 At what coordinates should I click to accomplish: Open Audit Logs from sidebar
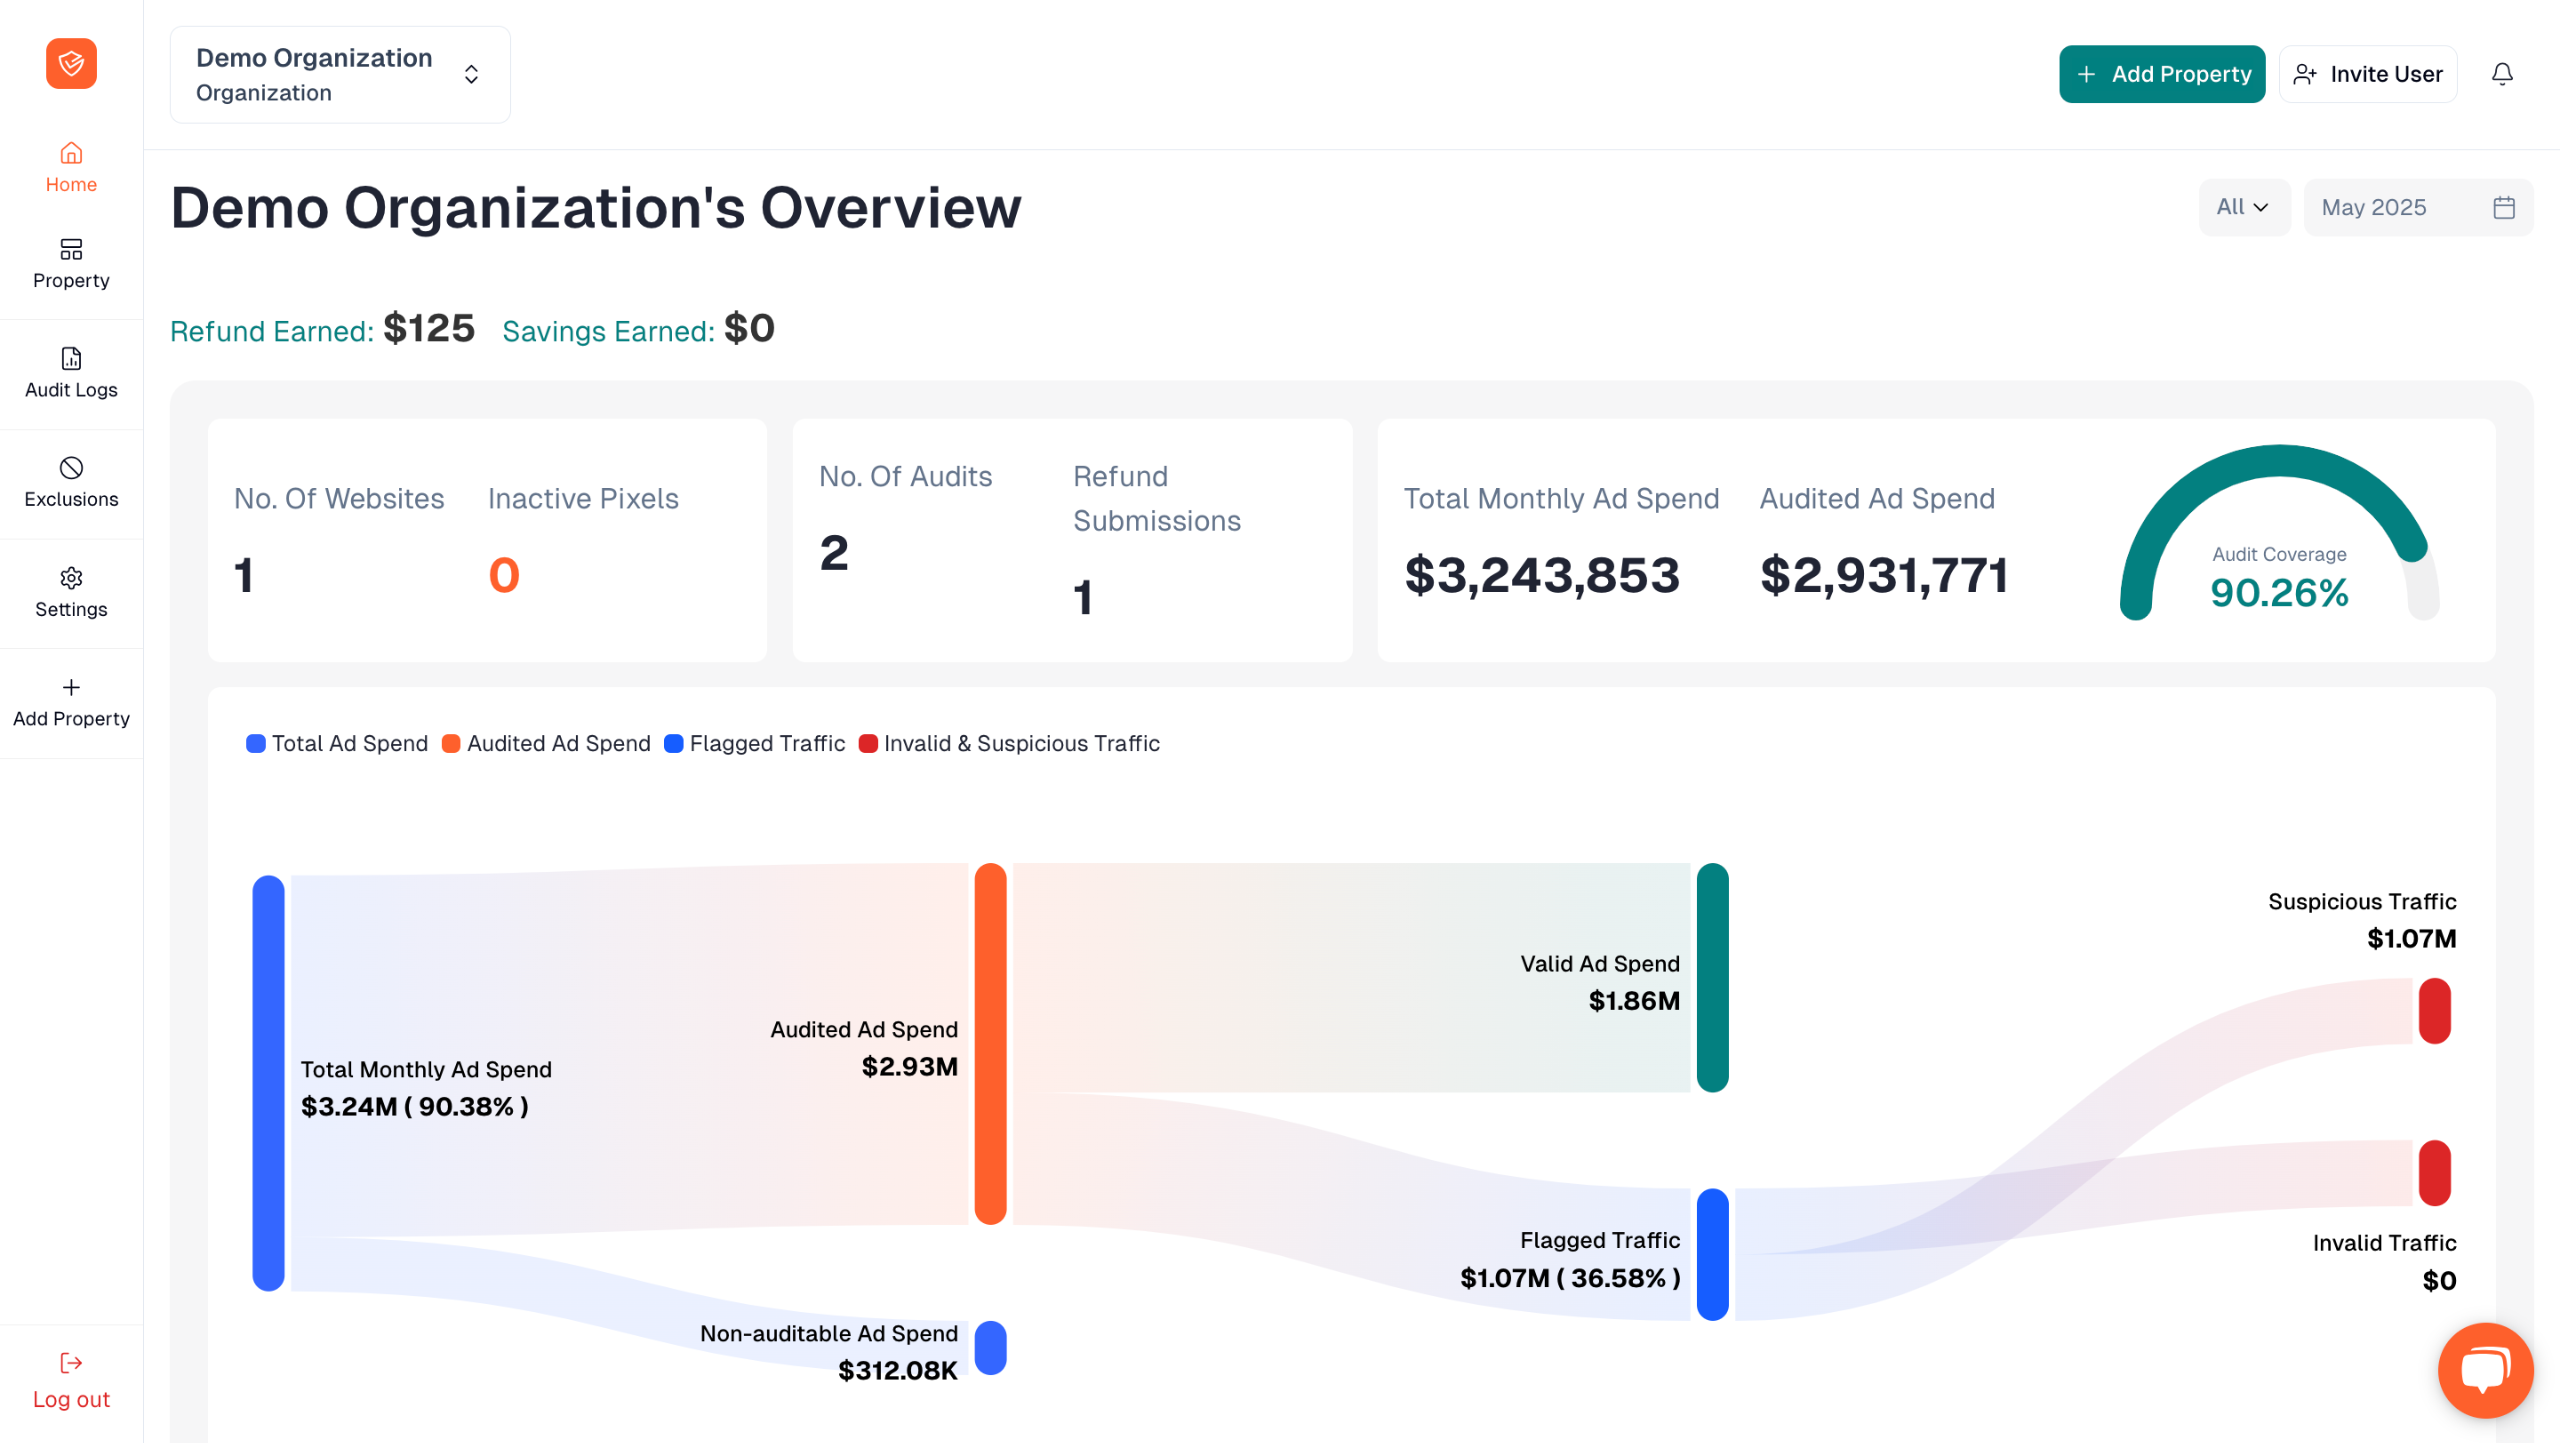tap(71, 373)
